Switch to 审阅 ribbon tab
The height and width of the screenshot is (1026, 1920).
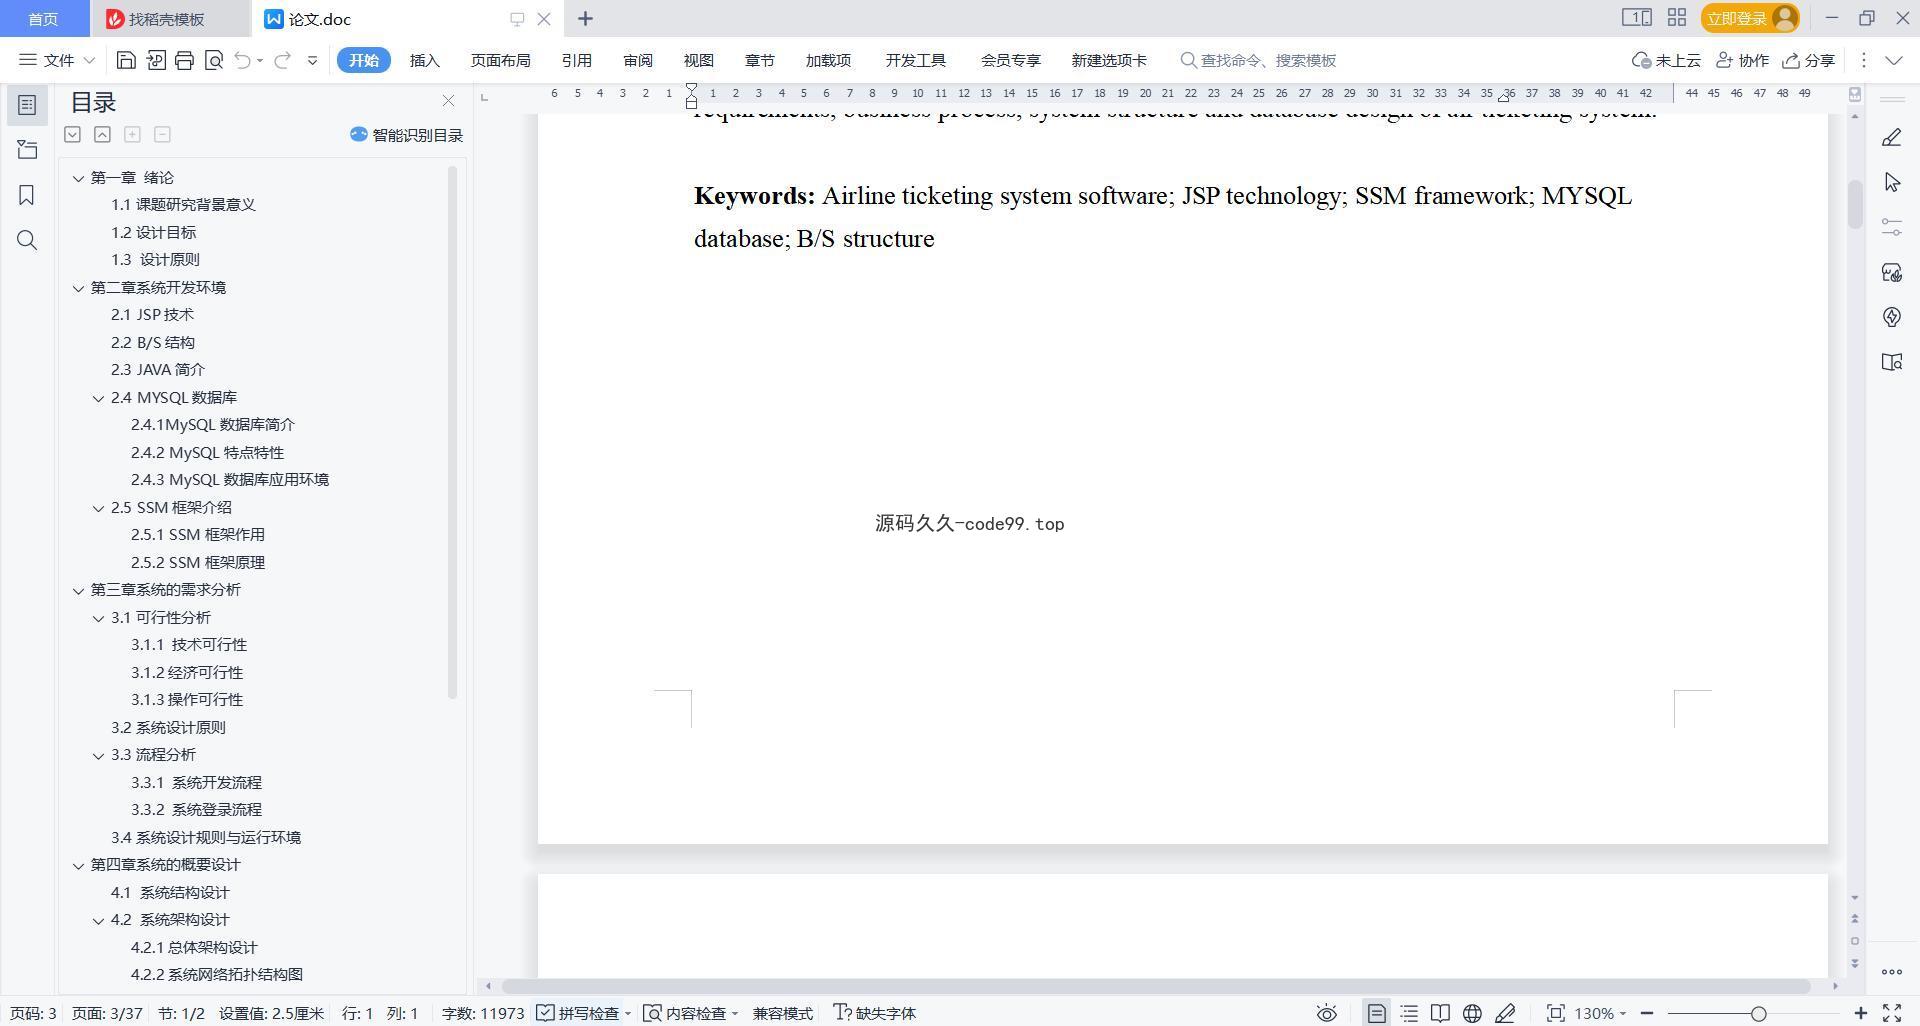638,60
